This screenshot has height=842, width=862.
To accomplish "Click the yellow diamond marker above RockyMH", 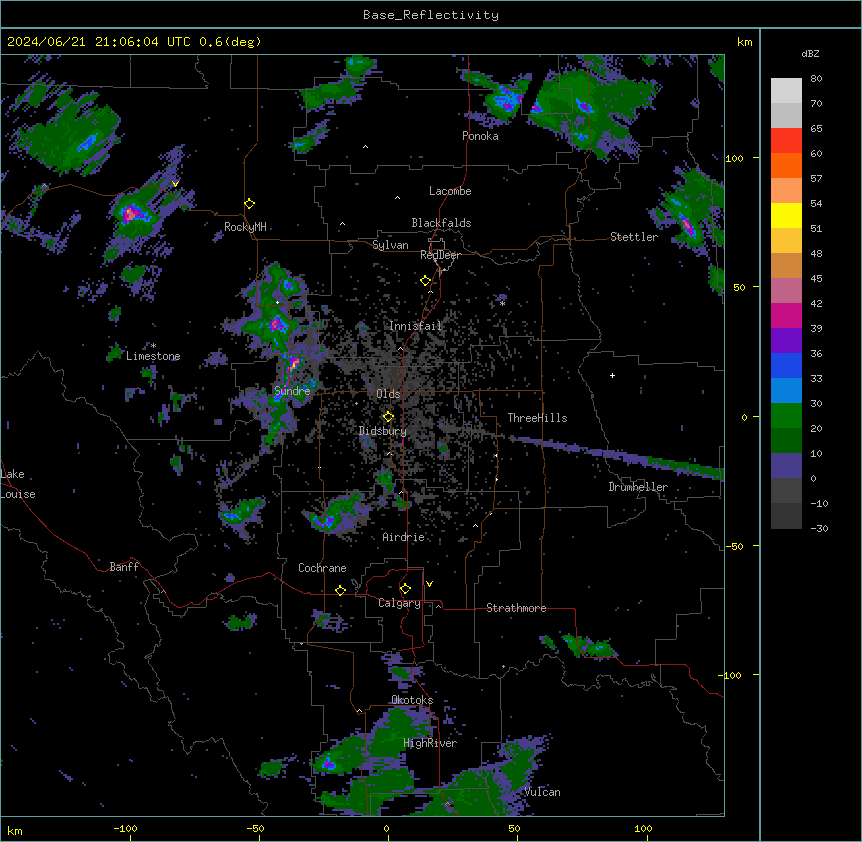I will (x=250, y=204).
